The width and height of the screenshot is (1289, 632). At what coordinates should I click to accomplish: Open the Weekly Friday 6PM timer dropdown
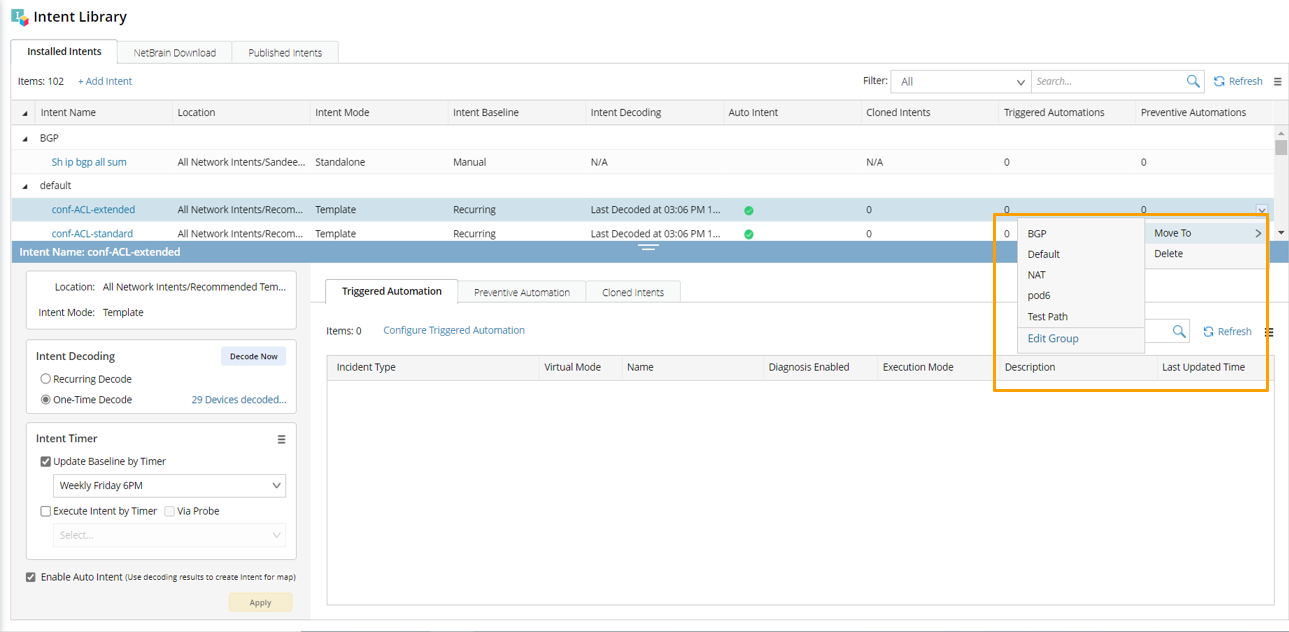click(169, 485)
